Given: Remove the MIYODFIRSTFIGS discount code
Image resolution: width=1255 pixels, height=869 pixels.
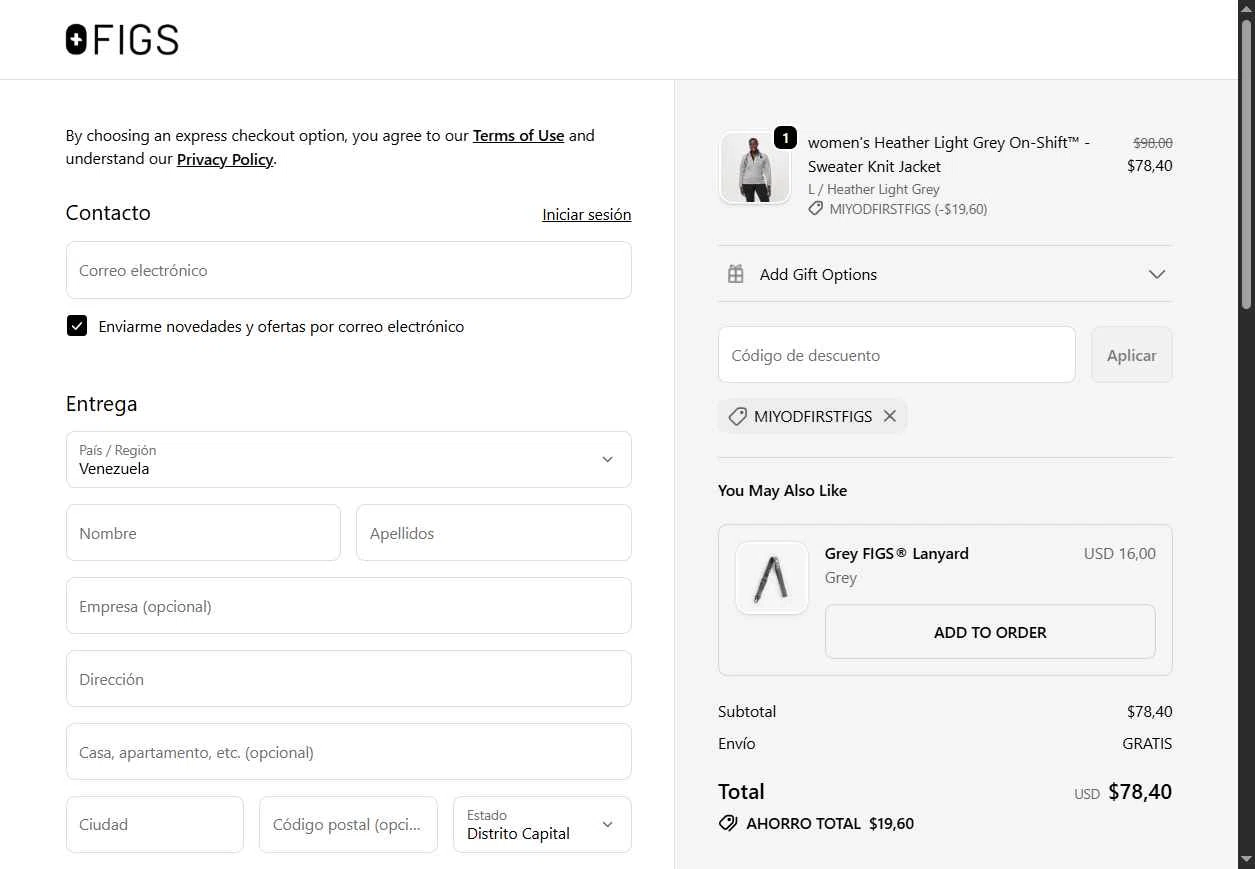Looking at the screenshot, I should pyautogui.click(x=890, y=416).
